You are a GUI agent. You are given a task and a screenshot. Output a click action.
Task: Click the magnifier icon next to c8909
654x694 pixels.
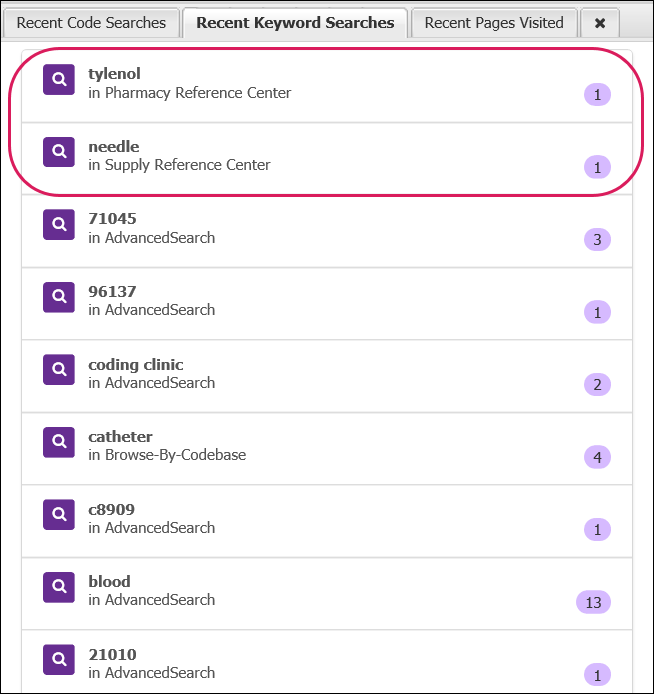click(59, 515)
